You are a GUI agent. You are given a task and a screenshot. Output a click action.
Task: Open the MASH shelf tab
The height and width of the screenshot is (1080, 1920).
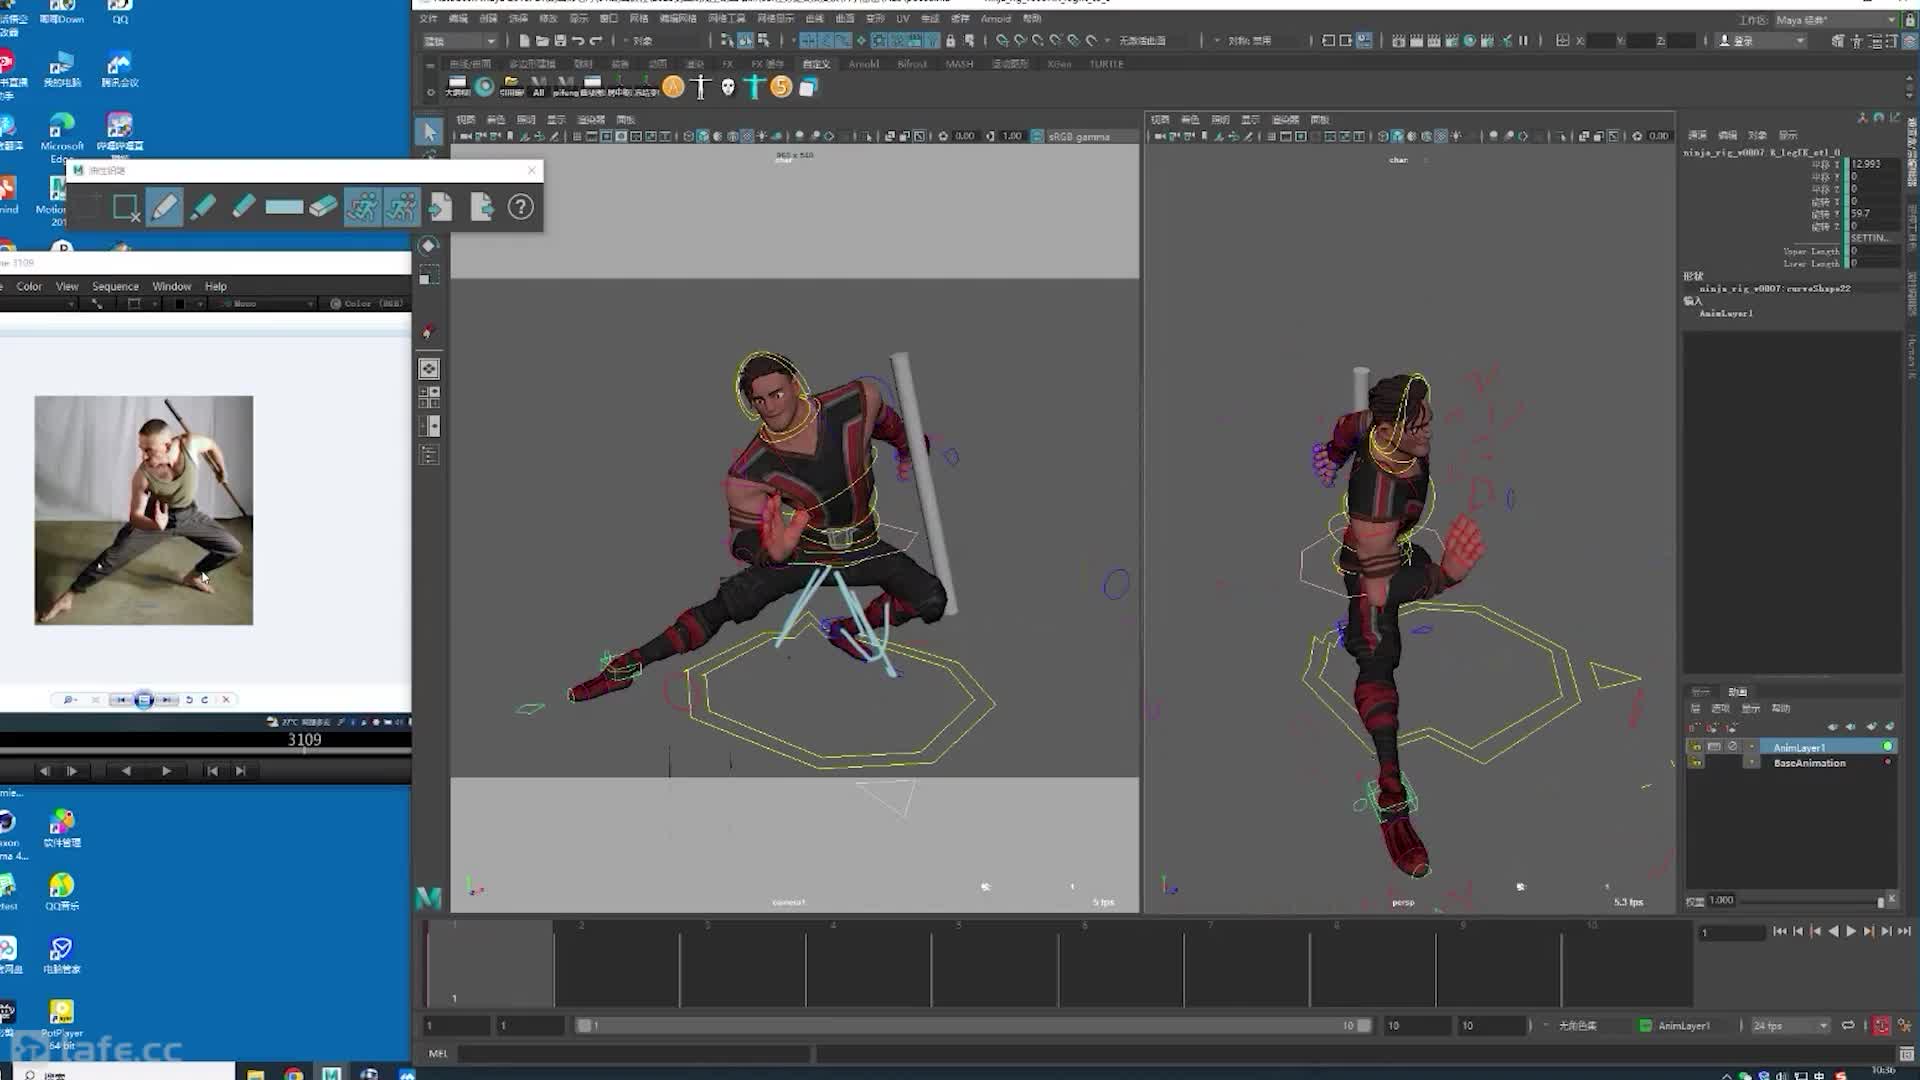pos(959,64)
